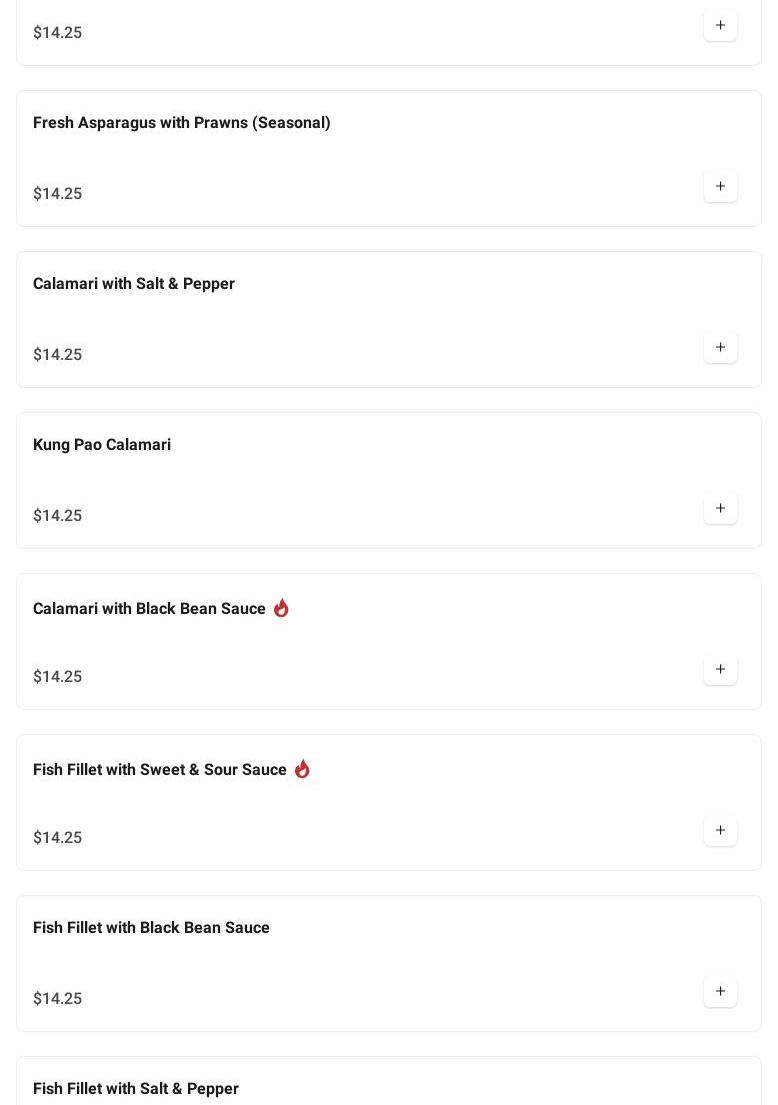The width and height of the screenshot is (778, 1105).
Task: Click spicy flame icon on Calamari Black Bean
Action: point(281,607)
